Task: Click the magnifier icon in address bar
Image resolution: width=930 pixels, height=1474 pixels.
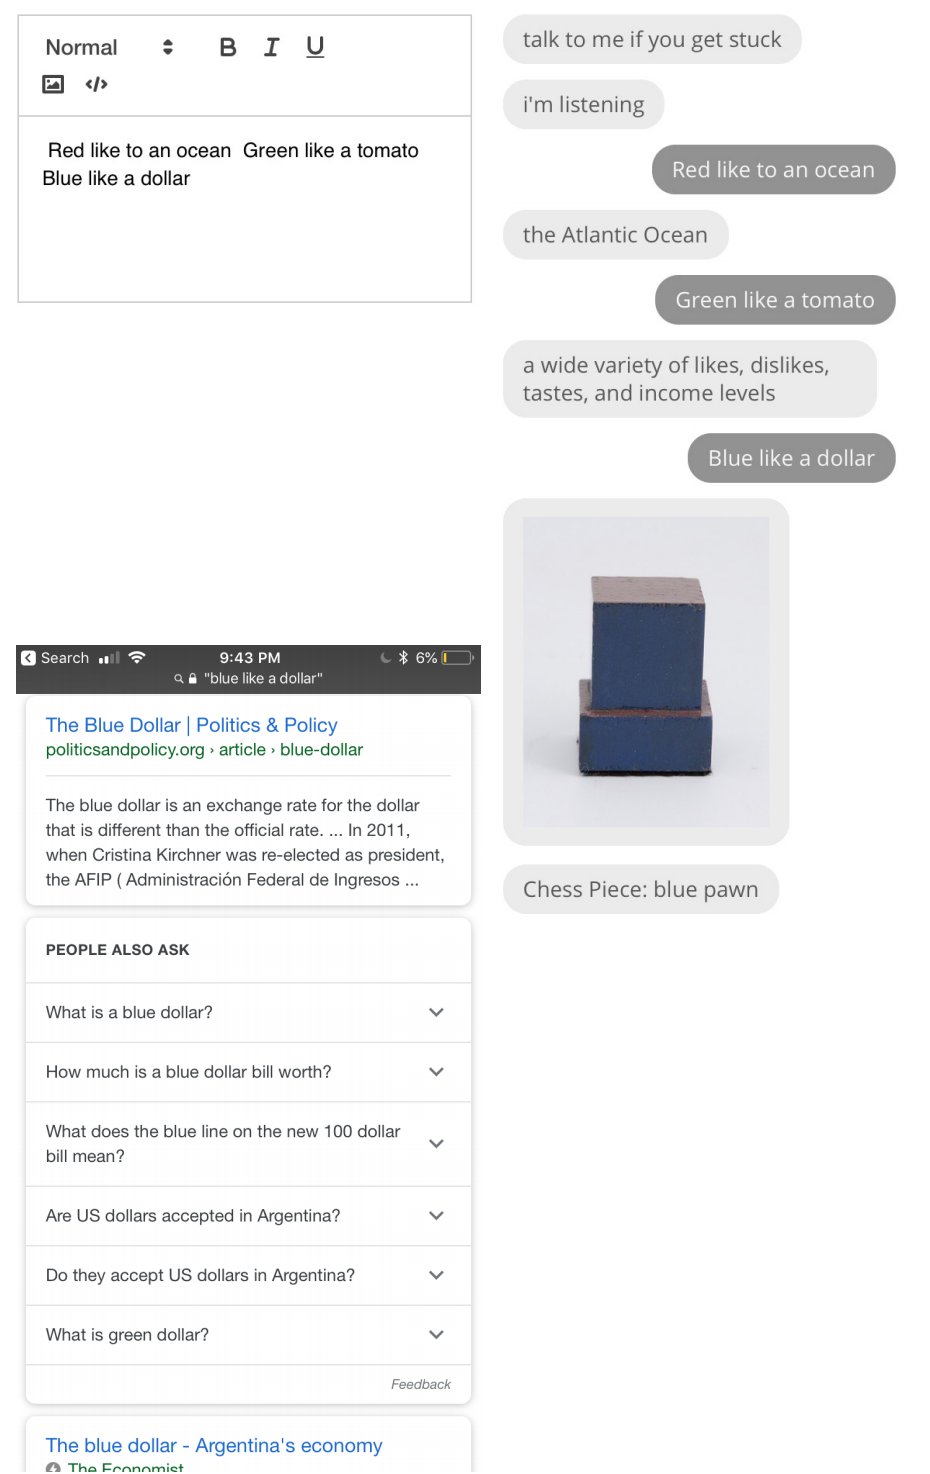Action: 179,679
